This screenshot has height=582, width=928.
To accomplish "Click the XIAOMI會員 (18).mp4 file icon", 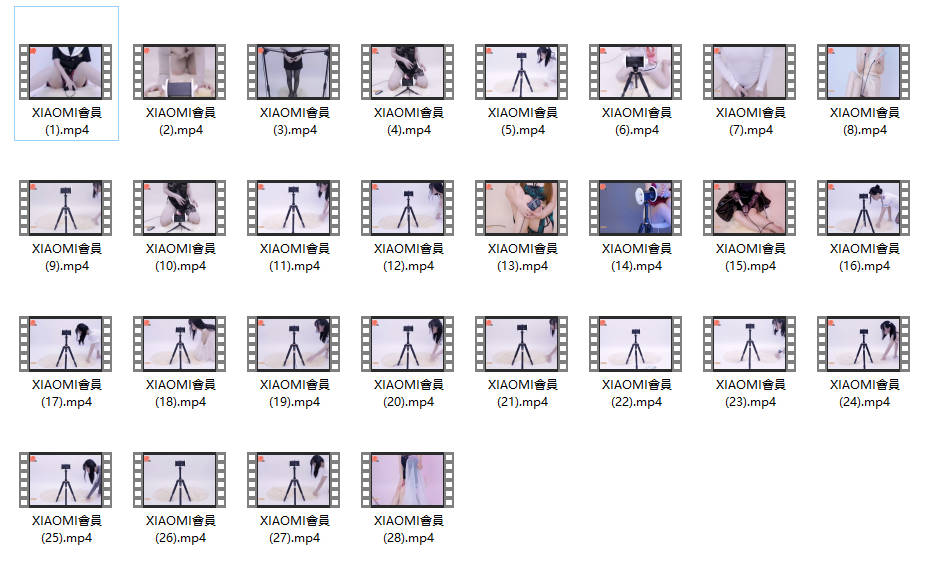I will tap(179, 344).
